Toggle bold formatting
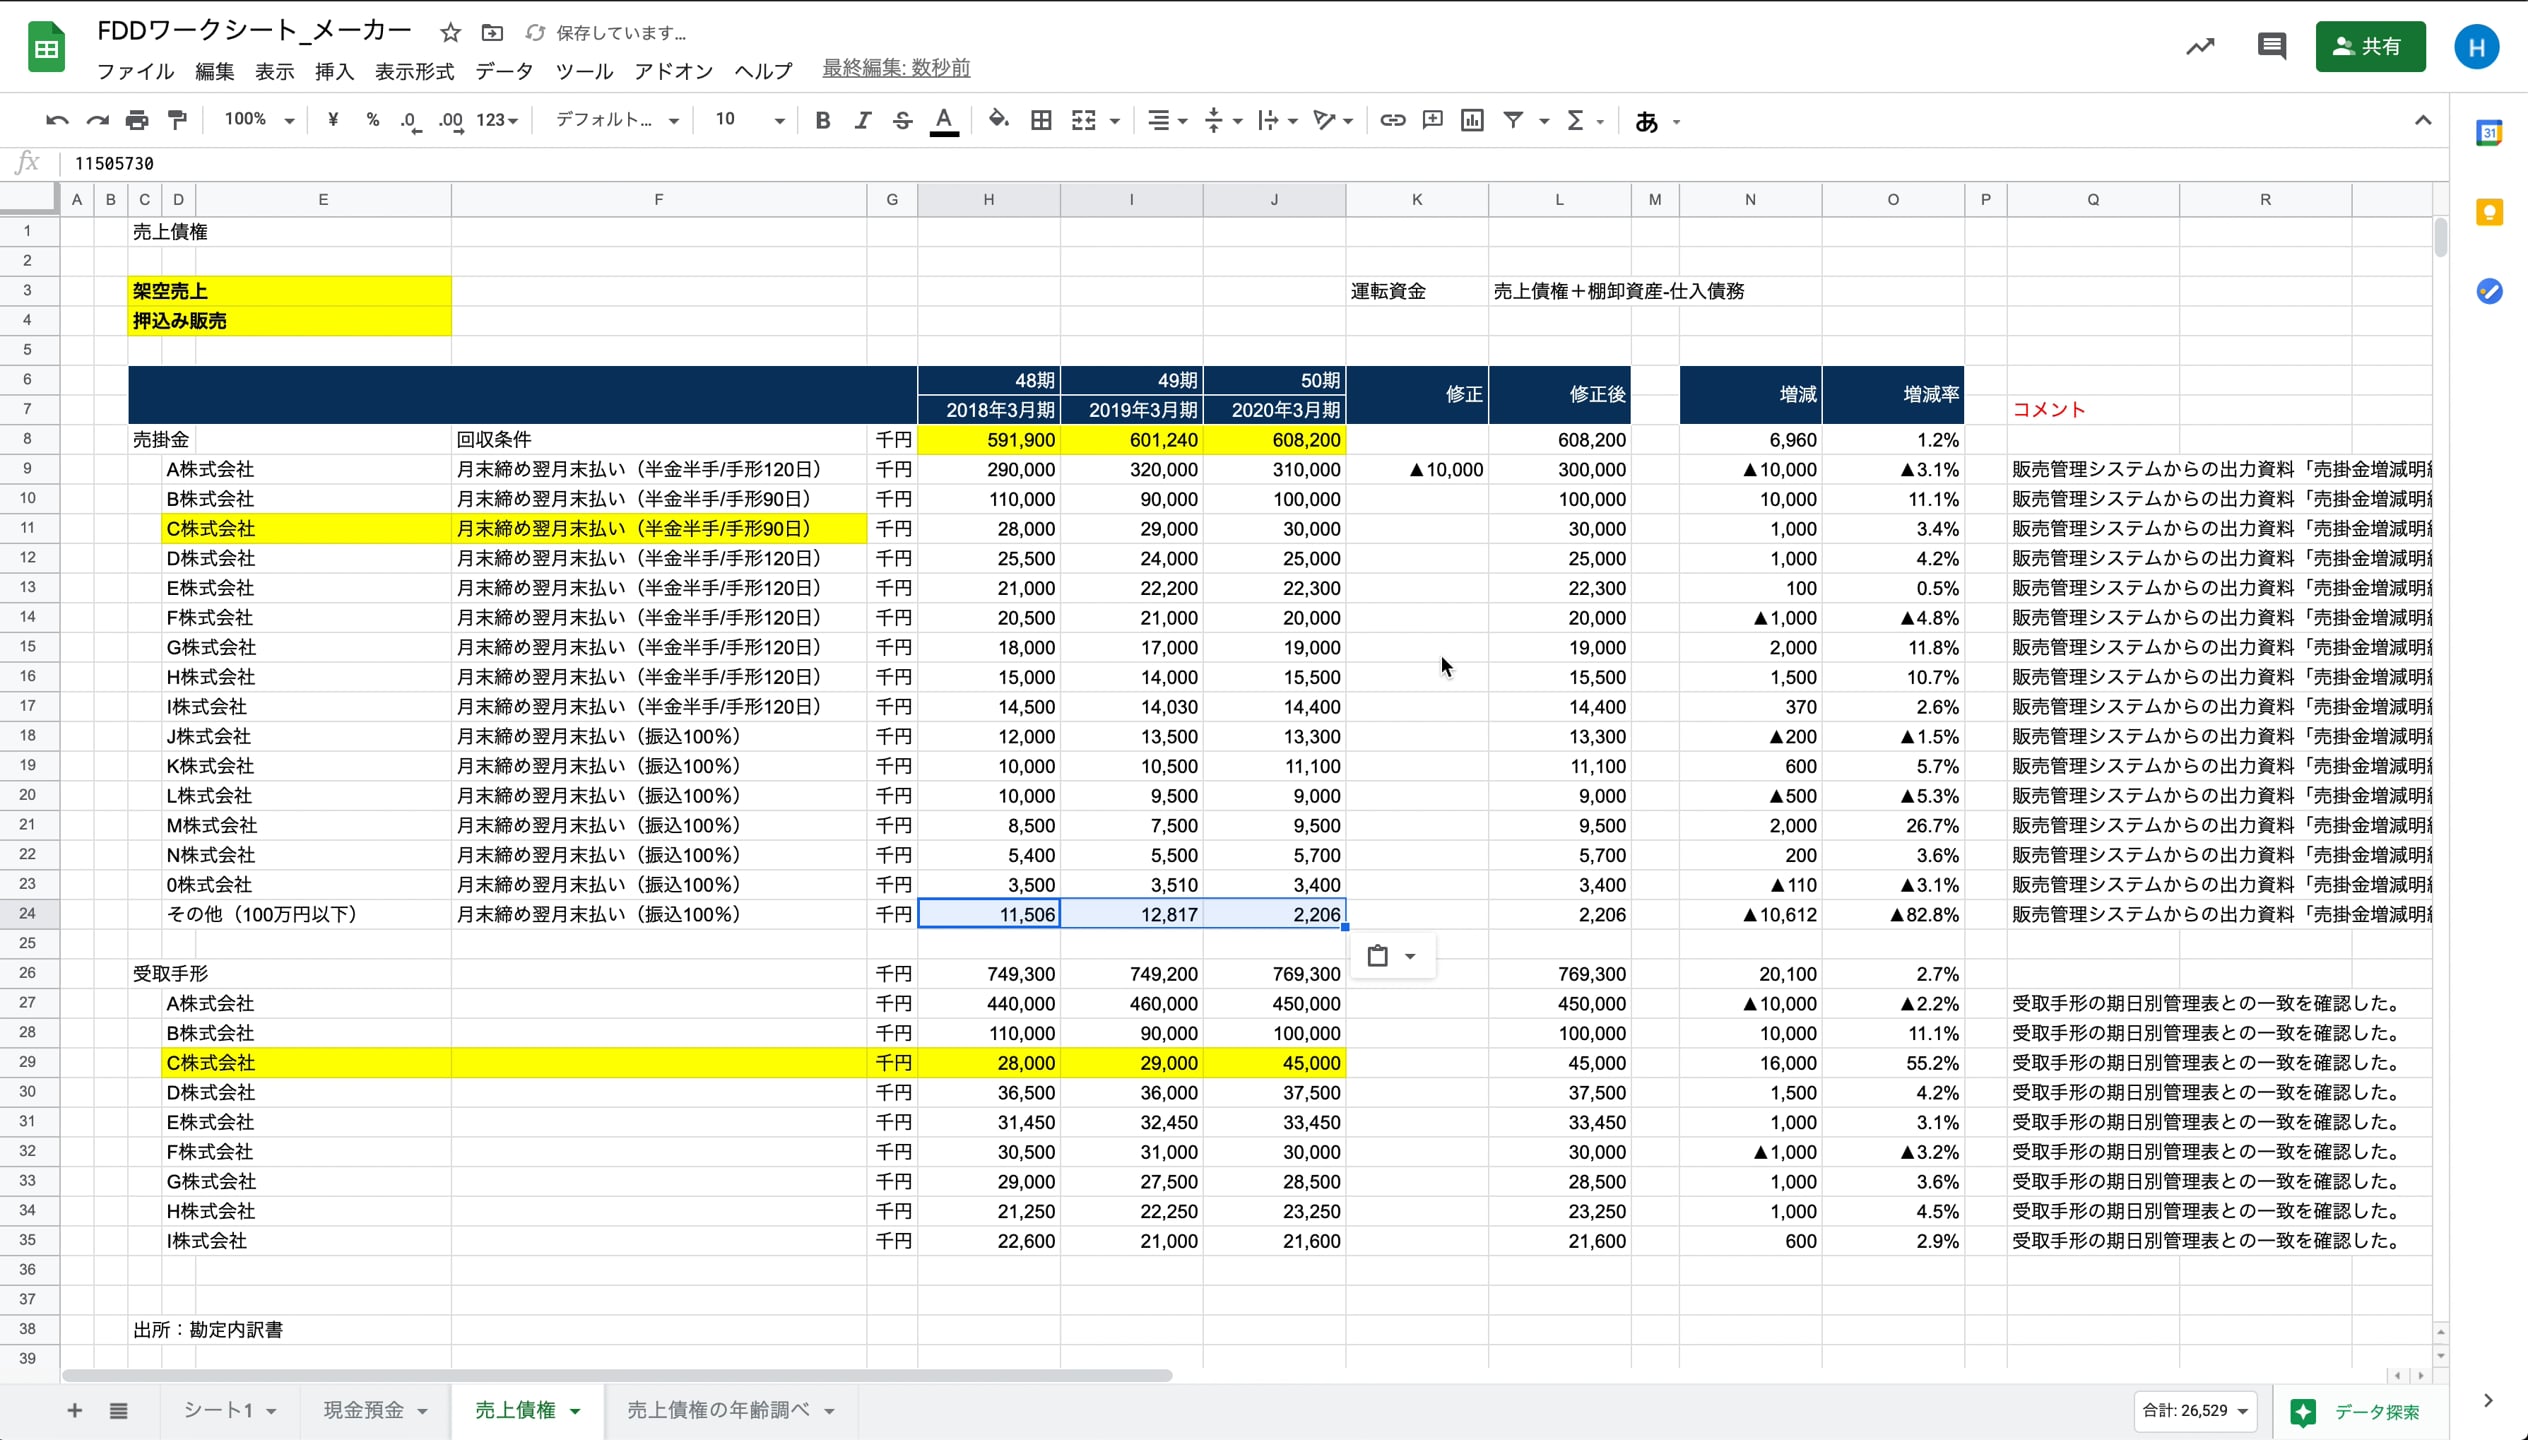Screen dimensions: 2528x1440 (821, 119)
